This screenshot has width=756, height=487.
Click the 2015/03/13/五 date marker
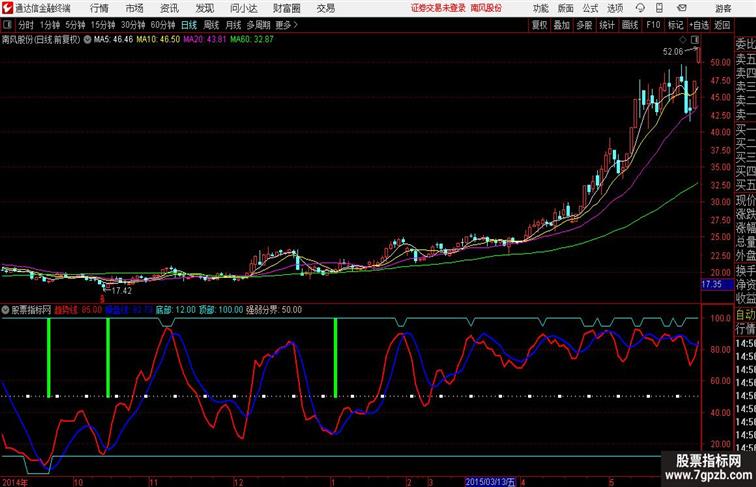pyautogui.click(x=491, y=482)
